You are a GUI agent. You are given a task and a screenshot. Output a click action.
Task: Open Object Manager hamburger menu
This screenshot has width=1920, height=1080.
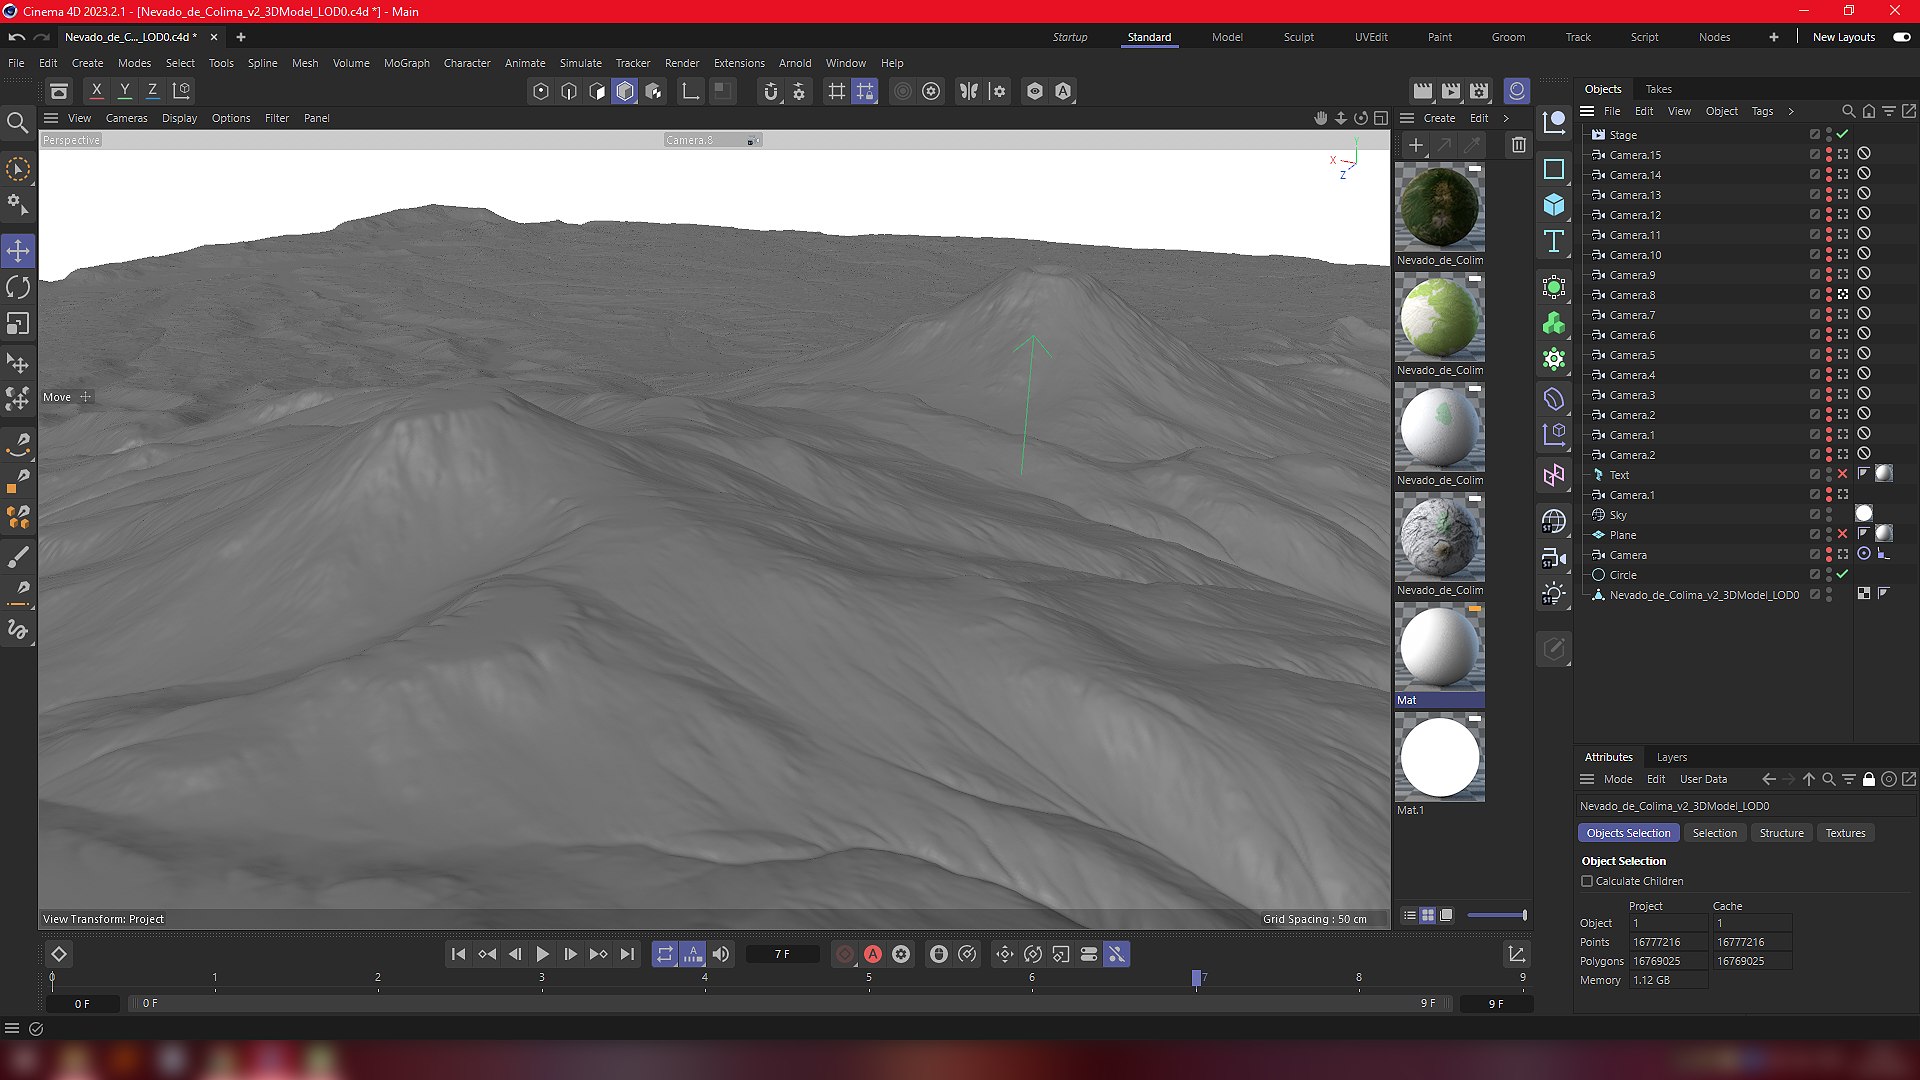click(1587, 111)
